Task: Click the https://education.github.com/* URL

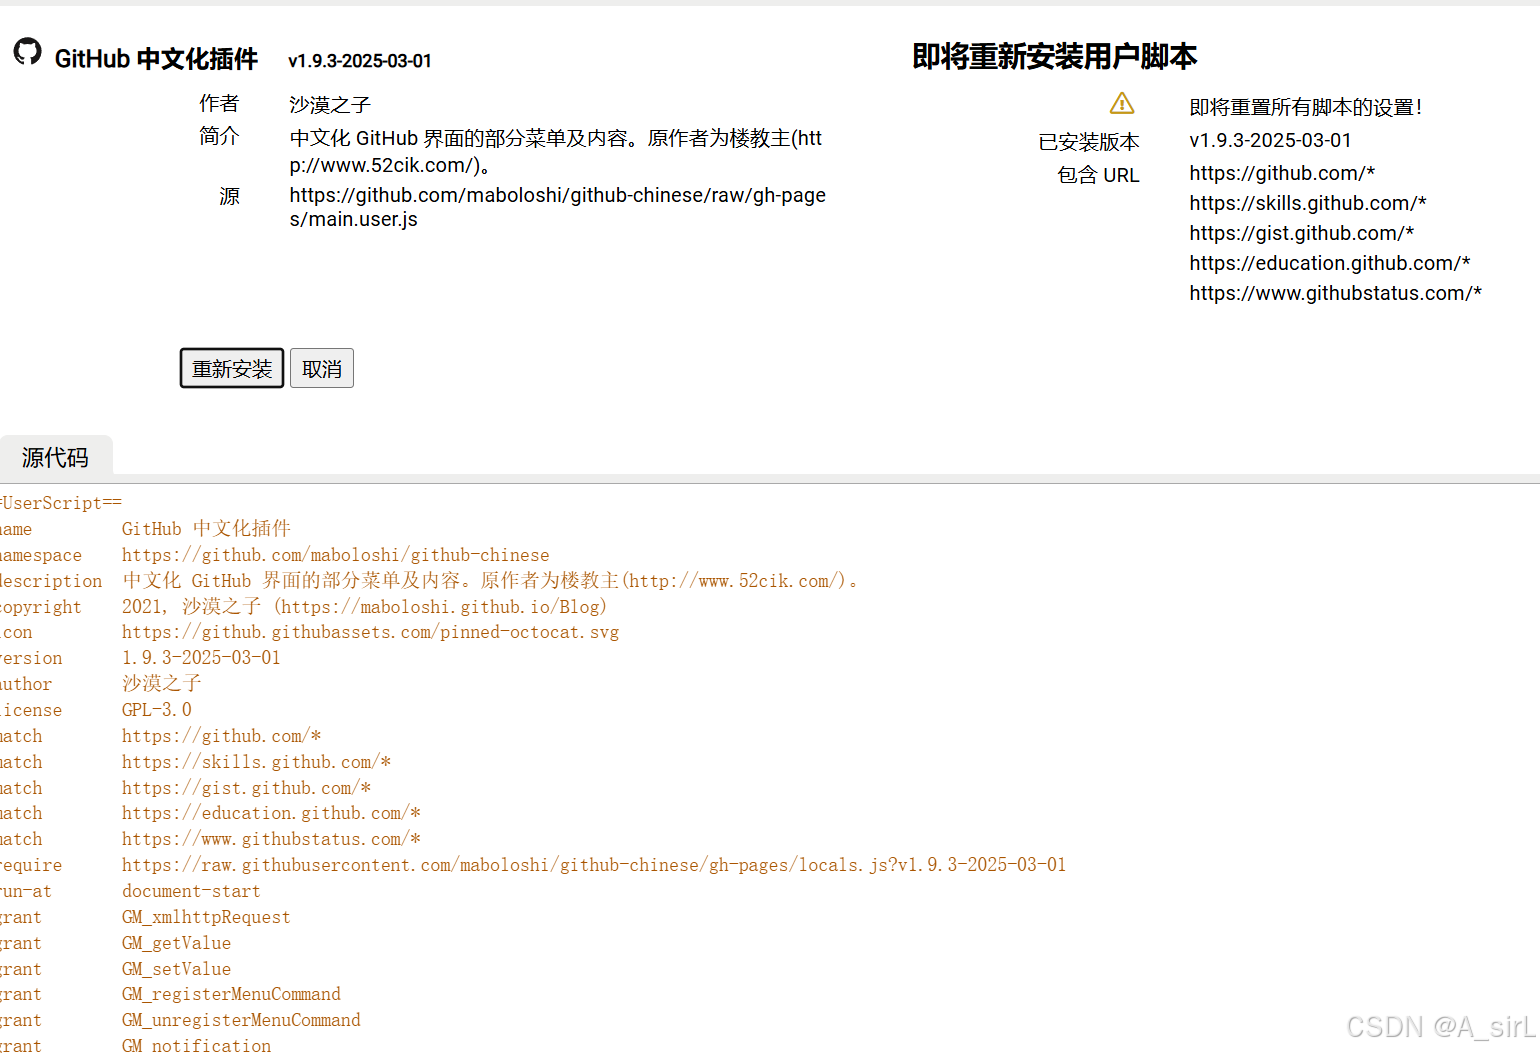Action: tap(1330, 263)
